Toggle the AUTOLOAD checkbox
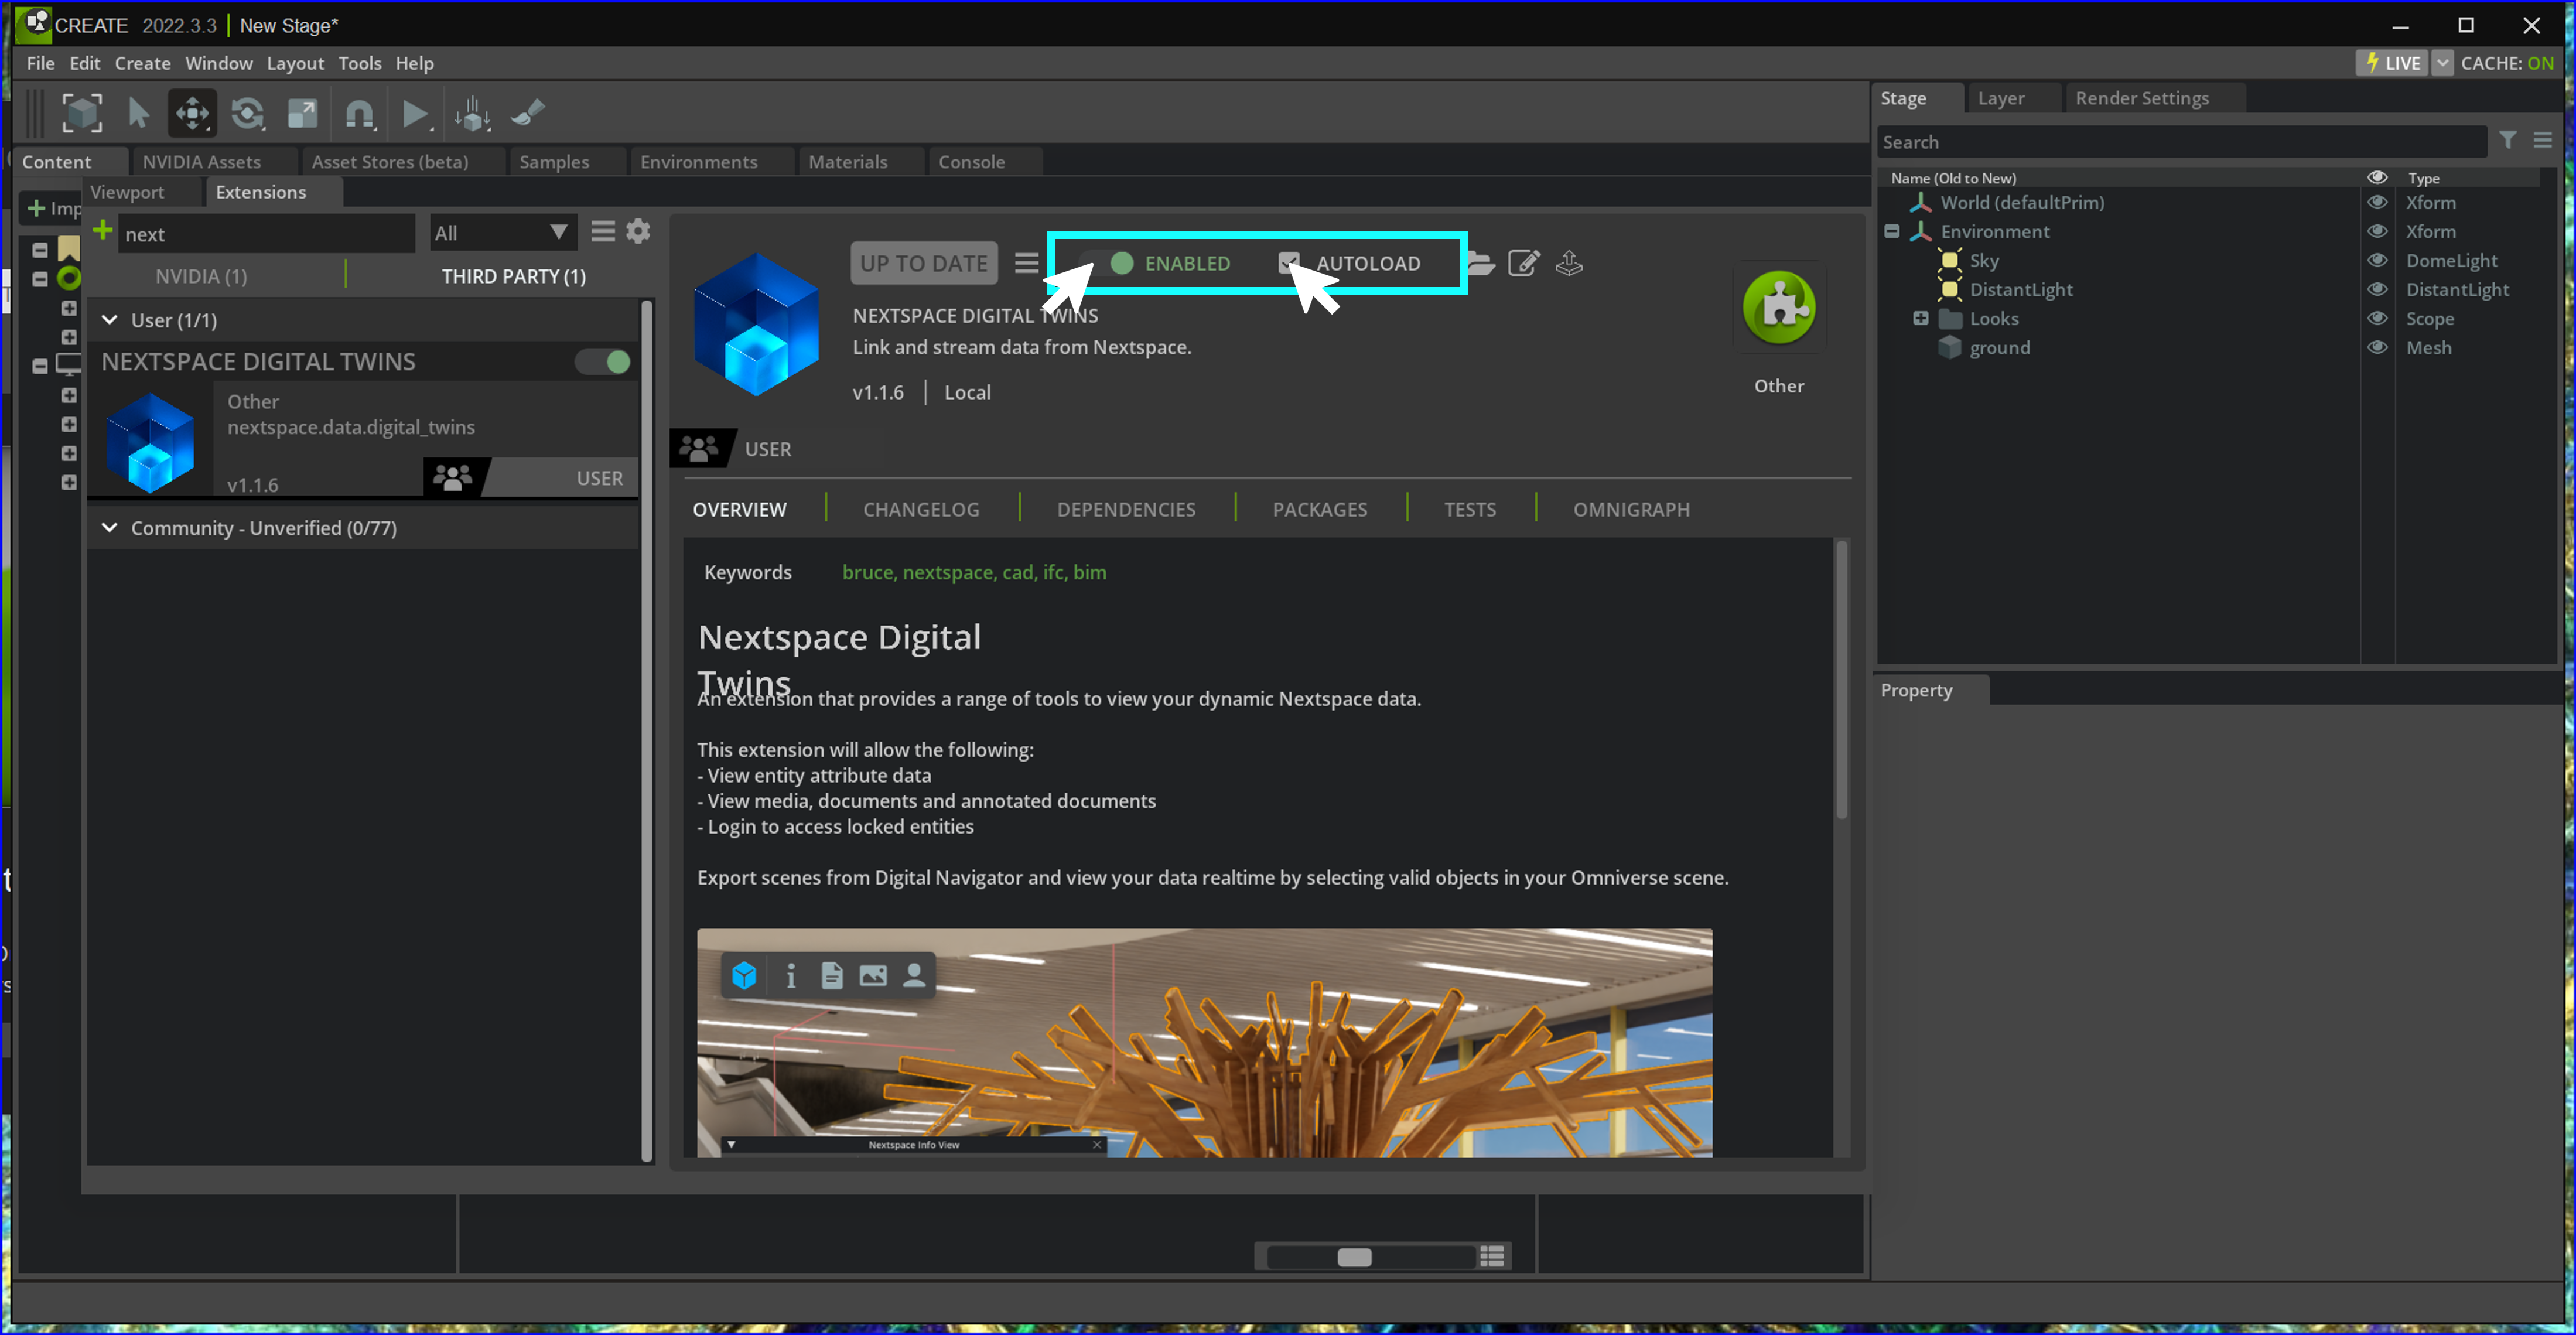This screenshot has width=2576, height=1335. [1289, 263]
